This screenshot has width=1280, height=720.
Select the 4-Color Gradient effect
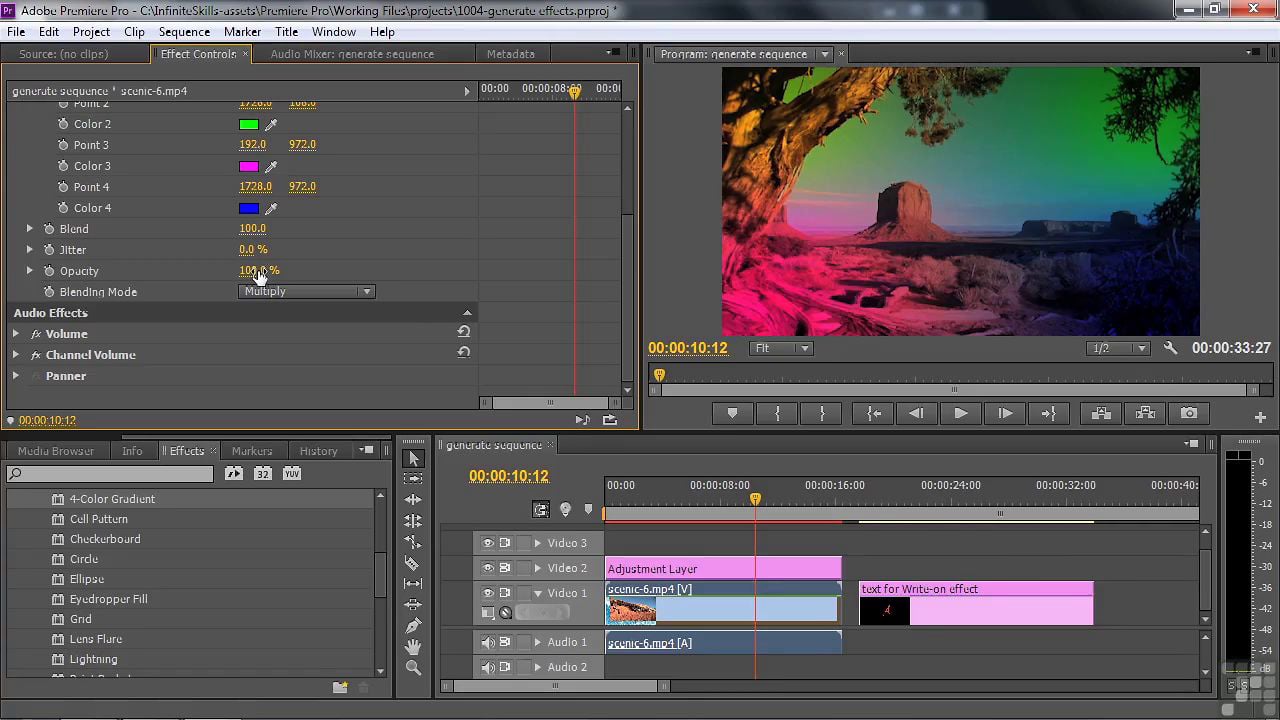click(112, 499)
